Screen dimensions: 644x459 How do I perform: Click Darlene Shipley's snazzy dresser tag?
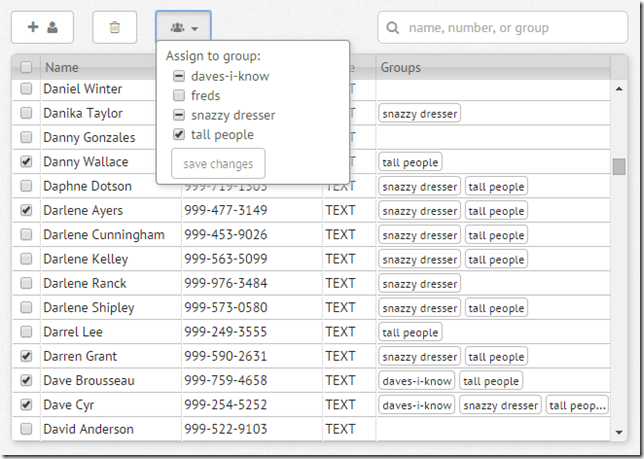pos(419,308)
